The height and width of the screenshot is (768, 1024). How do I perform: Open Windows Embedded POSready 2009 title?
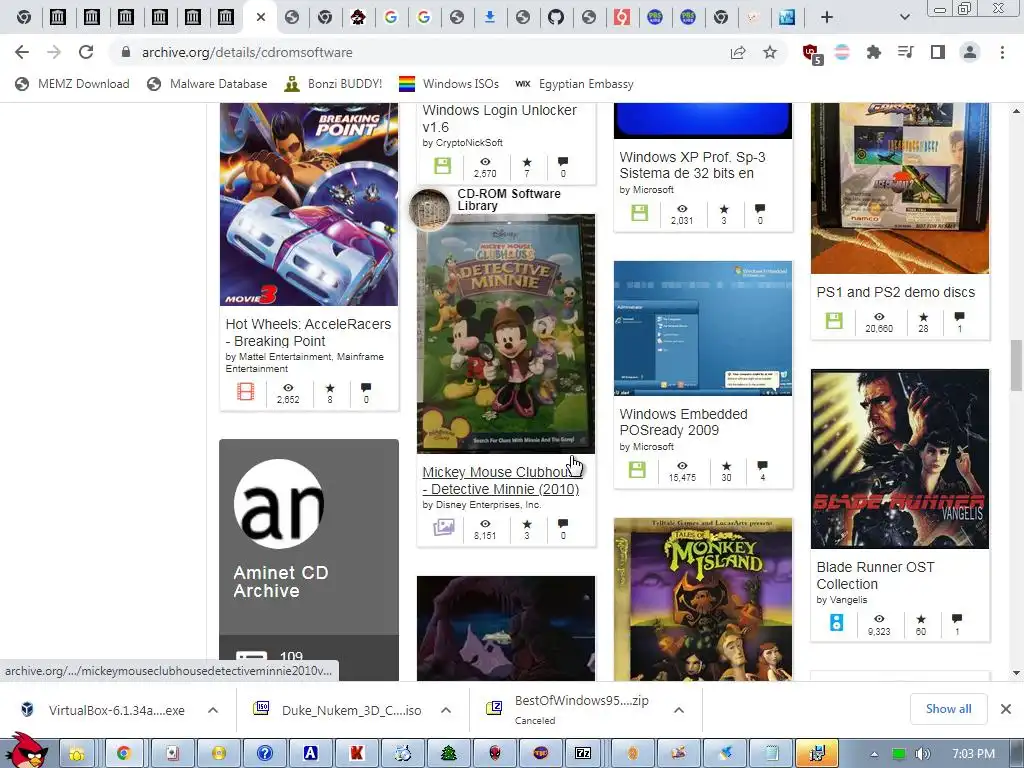click(683, 422)
